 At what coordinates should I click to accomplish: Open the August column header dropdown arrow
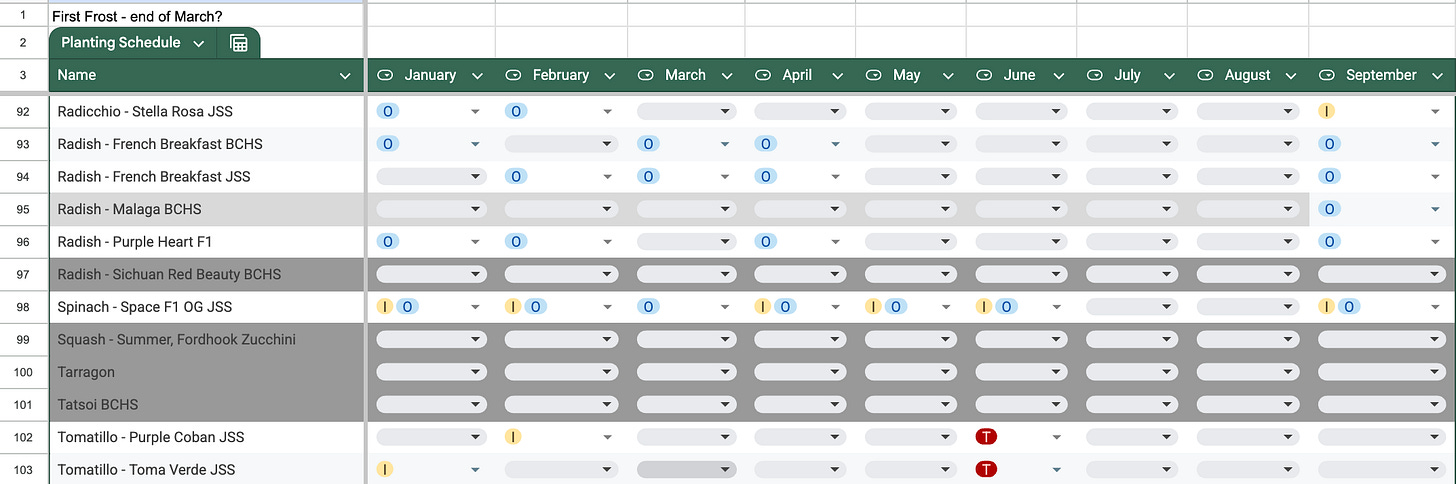click(1292, 75)
